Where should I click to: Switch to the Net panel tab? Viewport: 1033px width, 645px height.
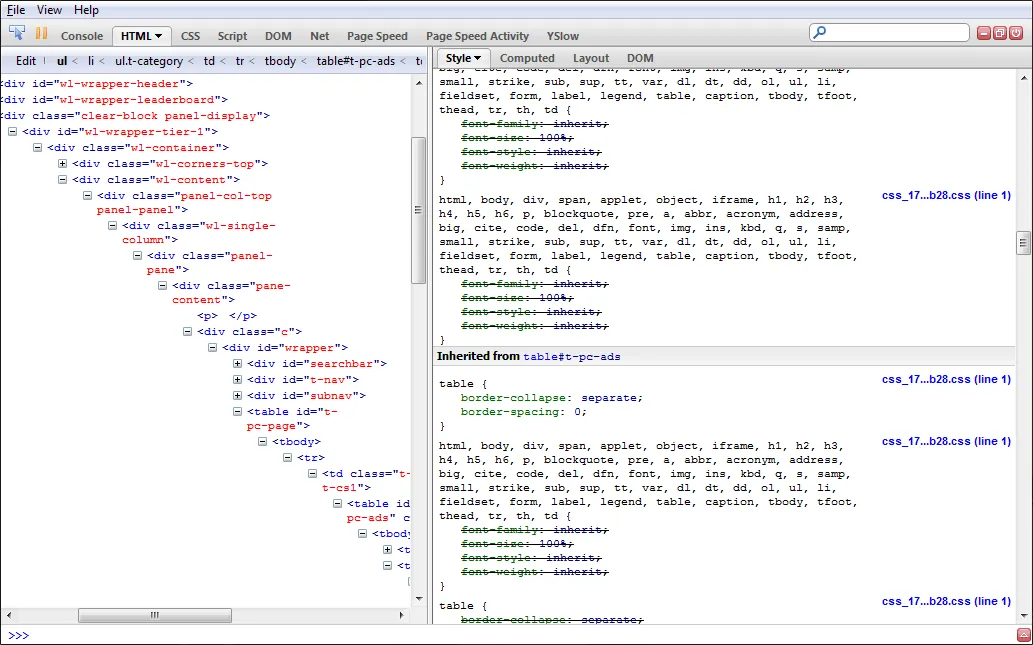[320, 36]
